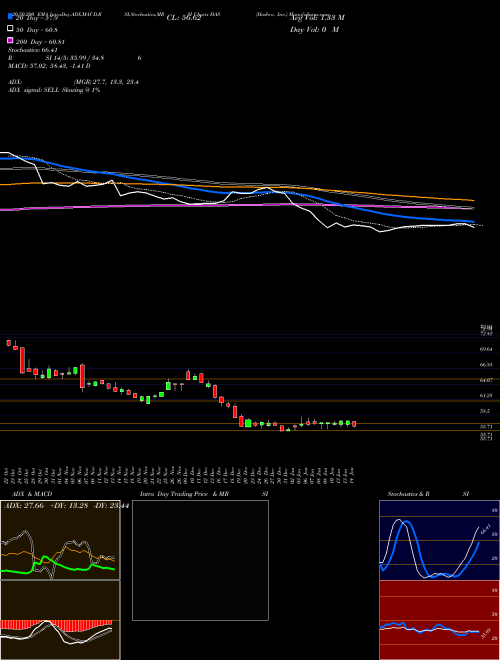The width and height of the screenshot is (500, 660).
Task: Click the 'ADX signal: SELL' text line
Action: tap(54, 90)
